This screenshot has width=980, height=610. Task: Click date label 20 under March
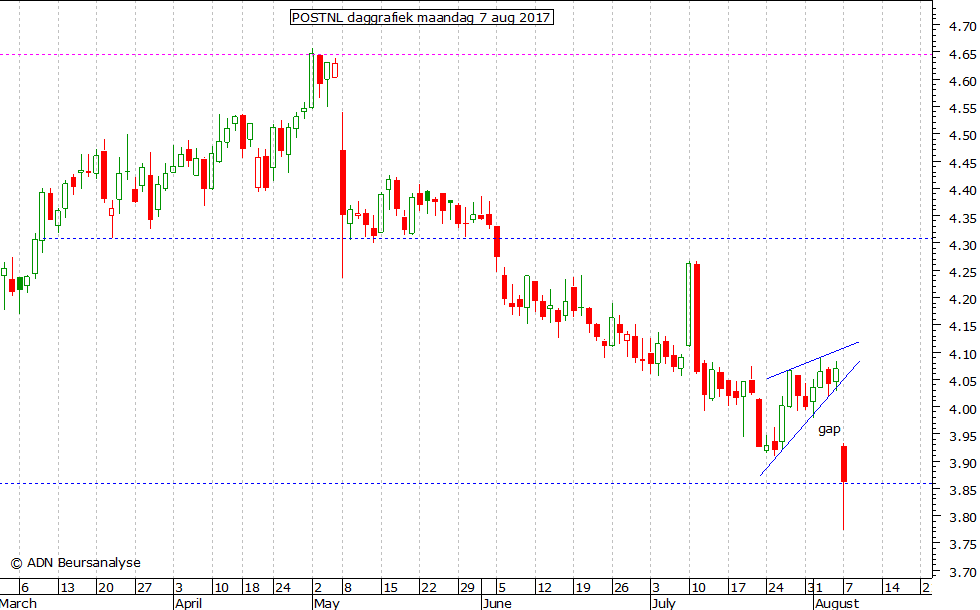106,588
